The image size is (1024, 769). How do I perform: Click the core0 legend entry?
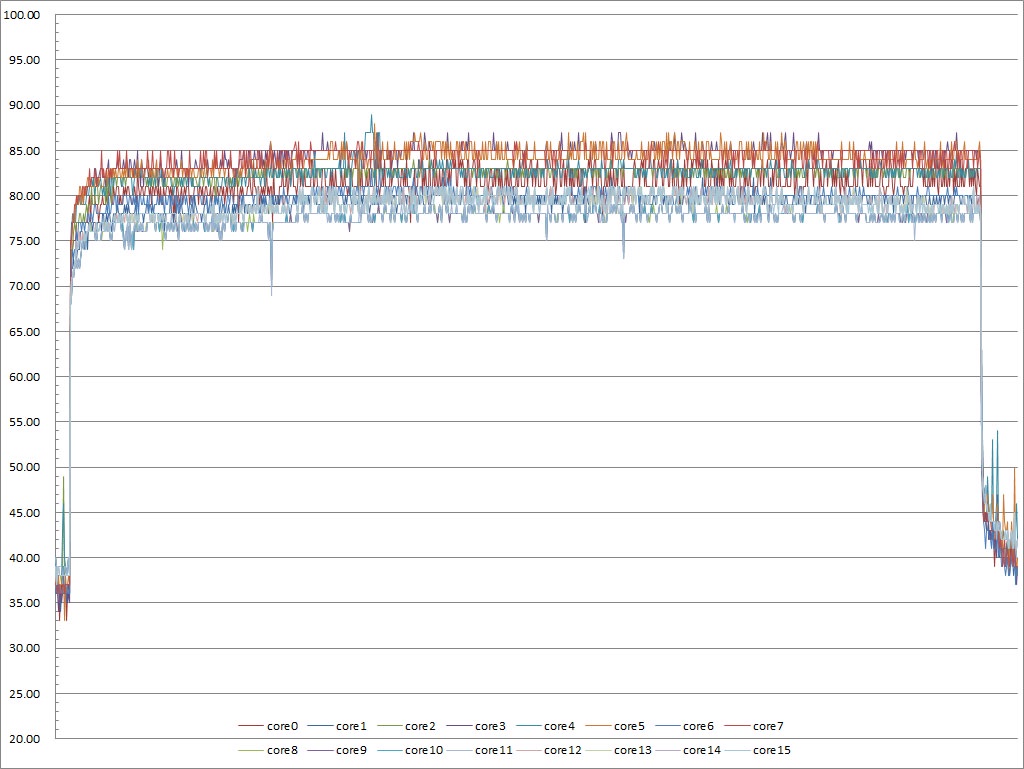pyautogui.click(x=282, y=726)
